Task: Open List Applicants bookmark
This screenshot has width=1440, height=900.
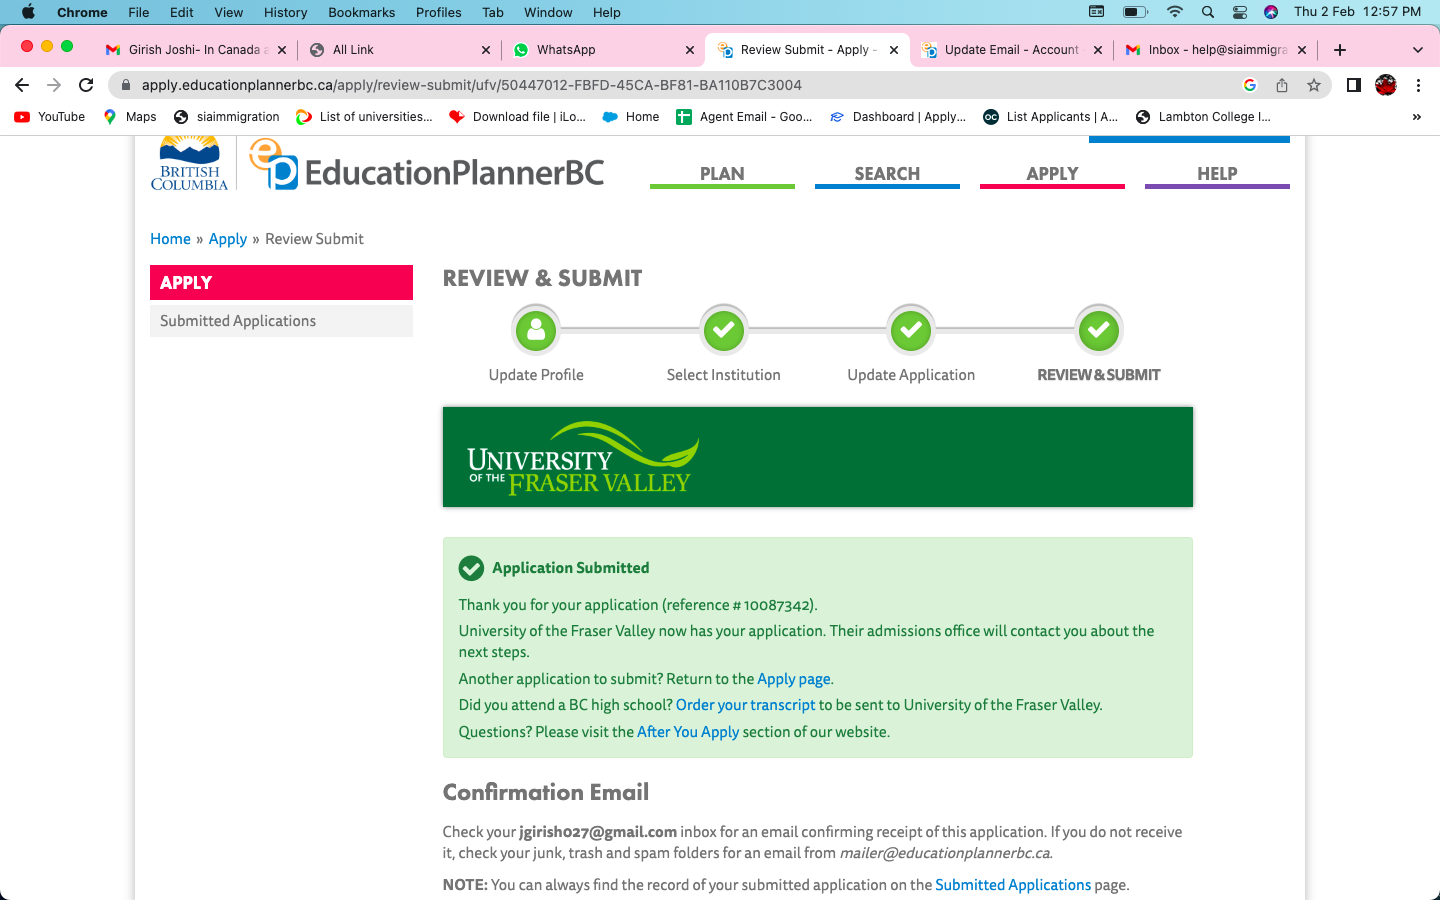Action: [1051, 117]
